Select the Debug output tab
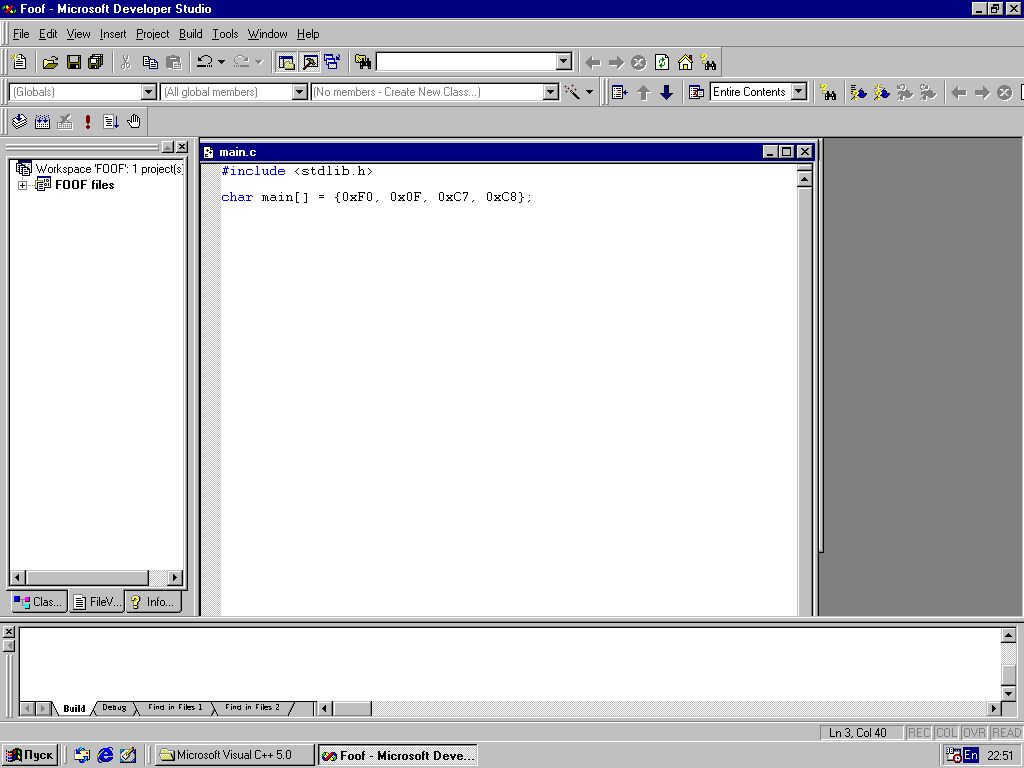1024x768 pixels. (x=114, y=707)
